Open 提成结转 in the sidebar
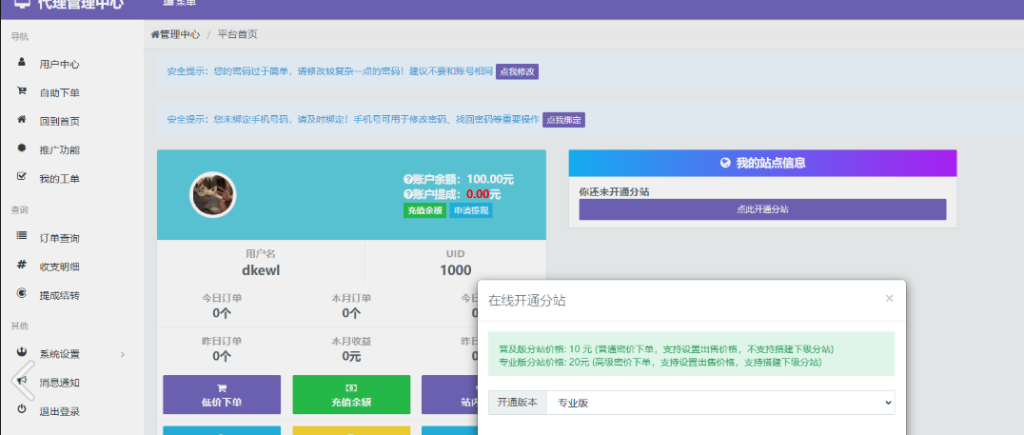Screen dimensions: 1024x435 click(x=59, y=295)
